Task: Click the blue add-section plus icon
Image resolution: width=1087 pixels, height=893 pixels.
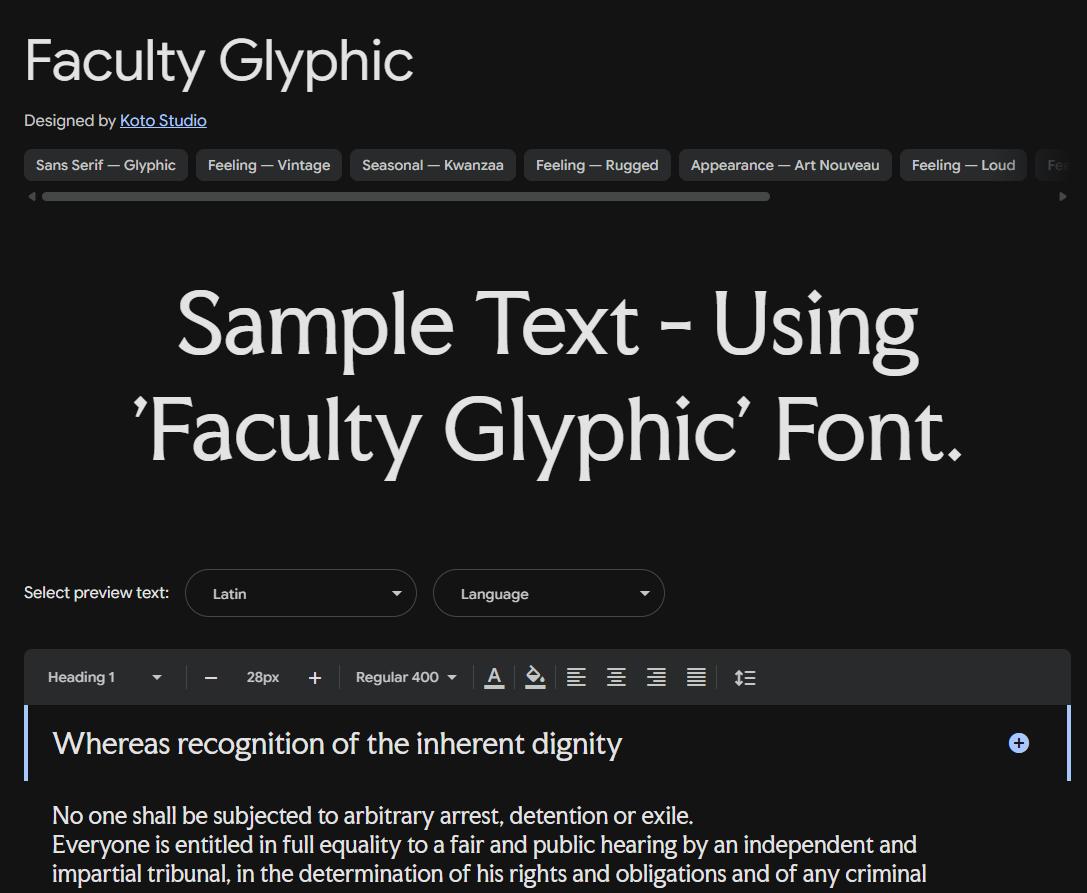Action: pos(1018,743)
